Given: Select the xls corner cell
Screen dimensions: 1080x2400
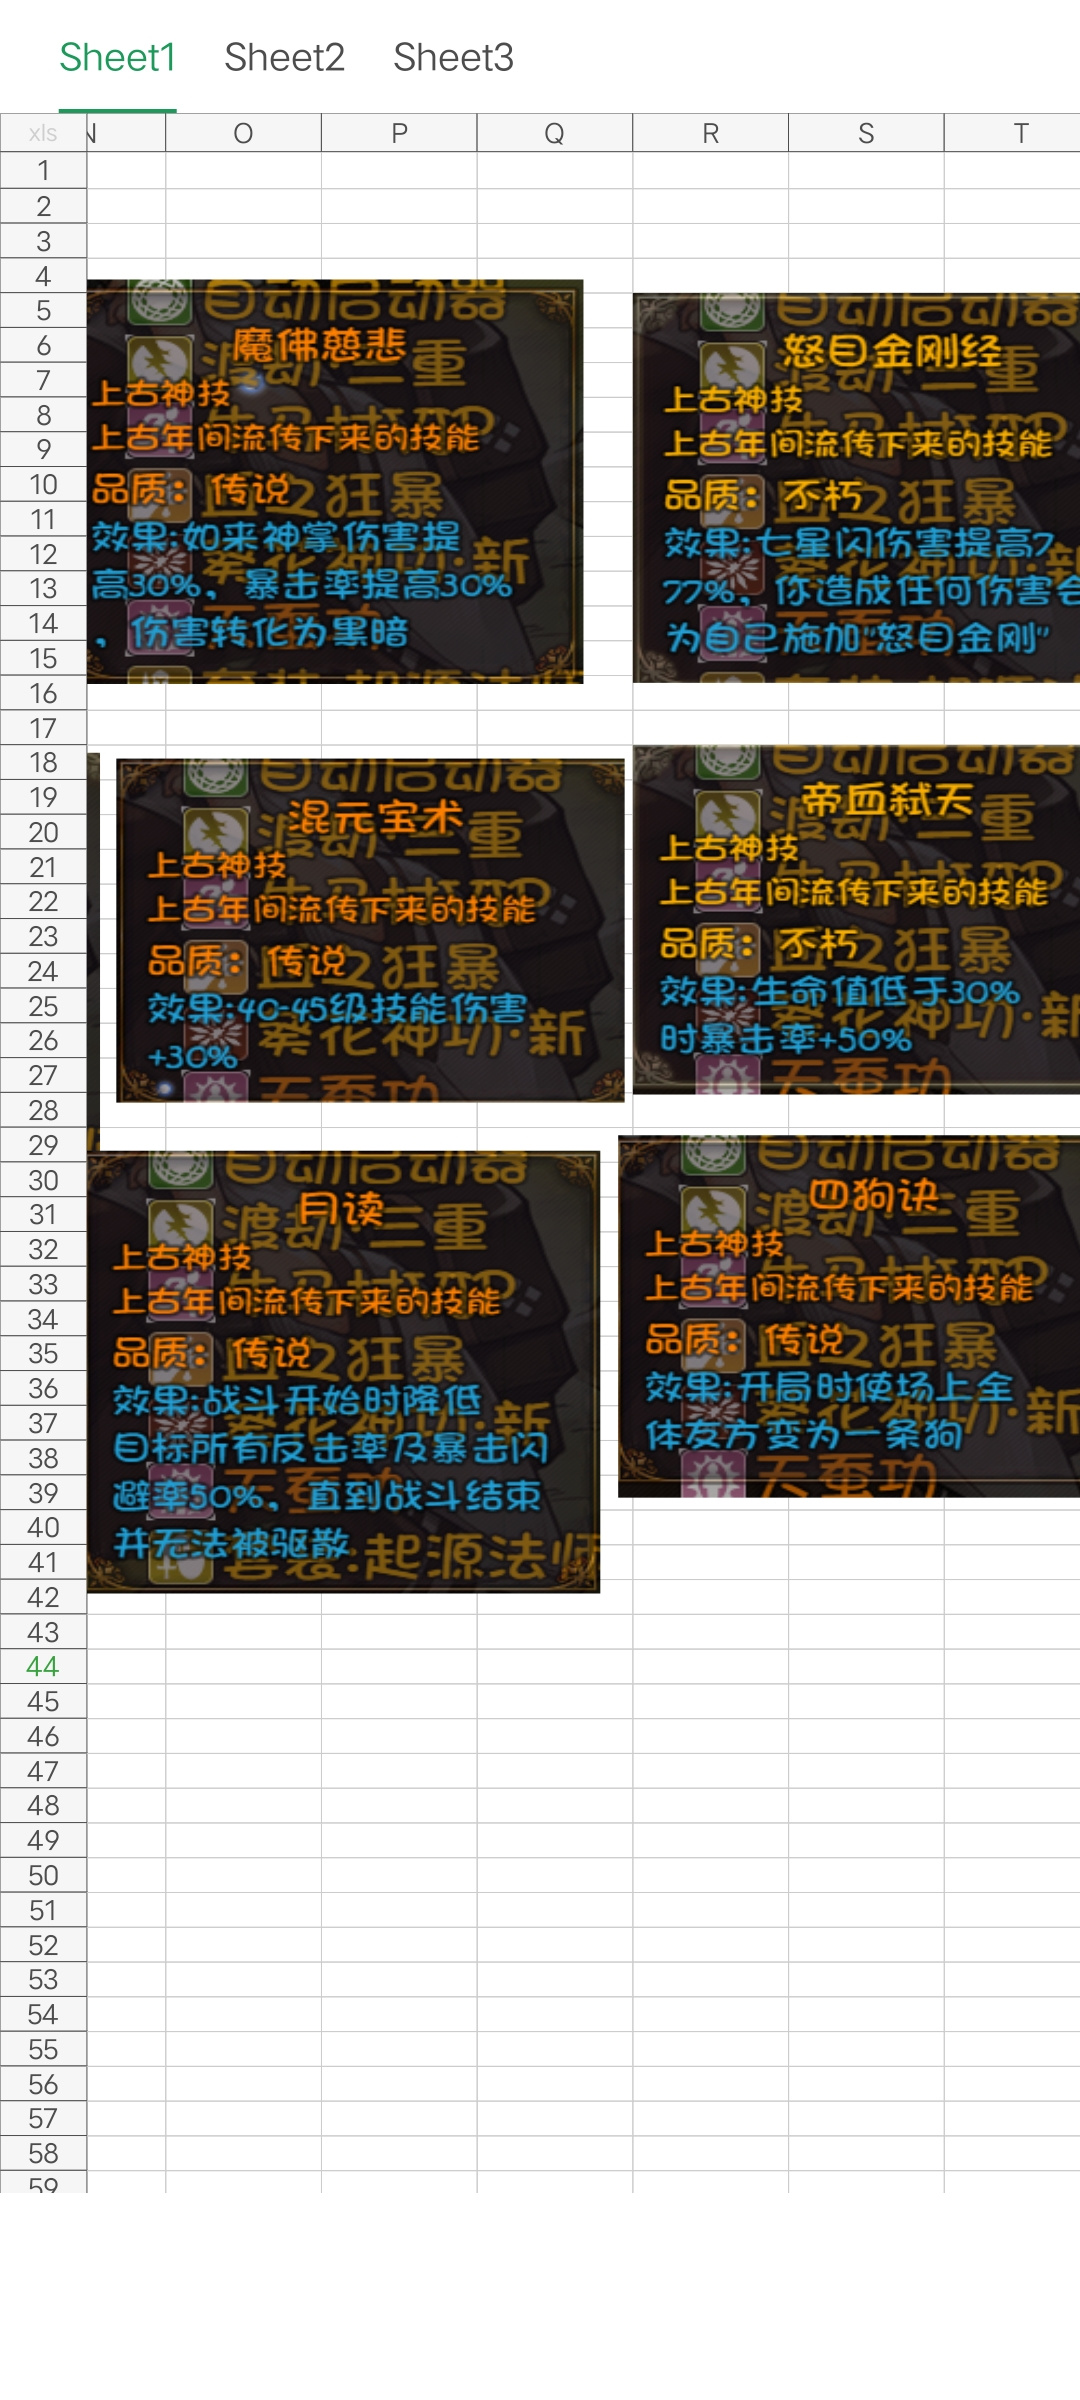Looking at the screenshot, I should tap(43, 133).
